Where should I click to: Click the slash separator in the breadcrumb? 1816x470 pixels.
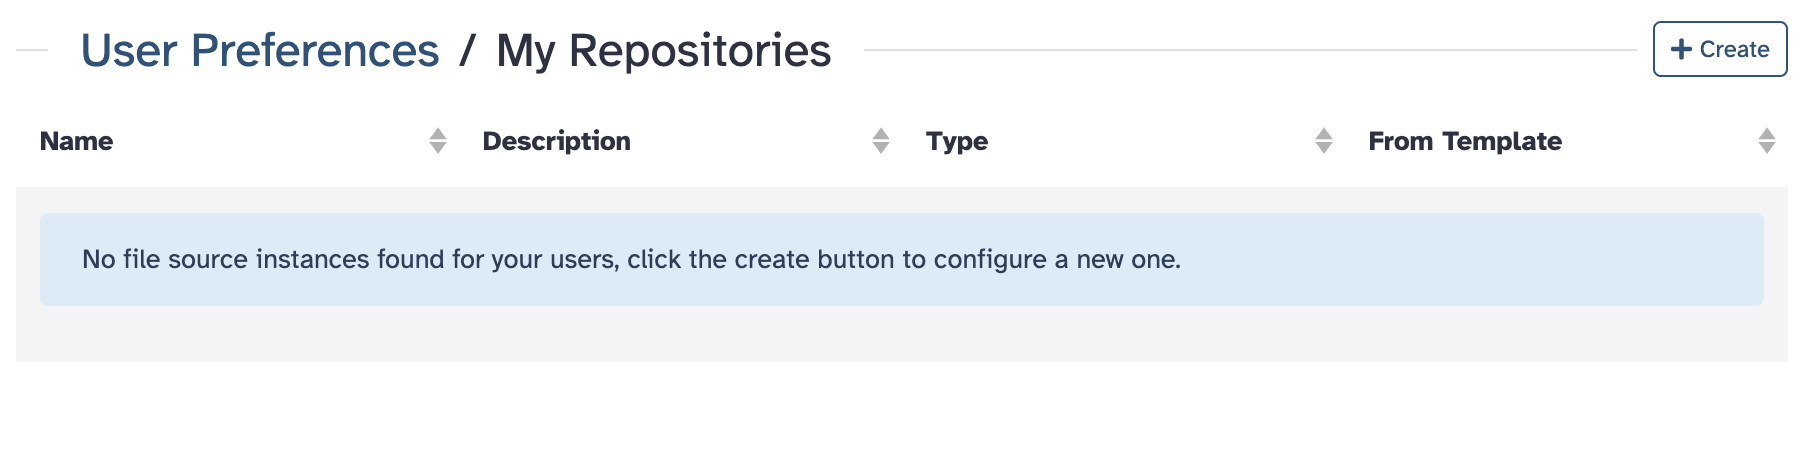[x=467, y=51]
